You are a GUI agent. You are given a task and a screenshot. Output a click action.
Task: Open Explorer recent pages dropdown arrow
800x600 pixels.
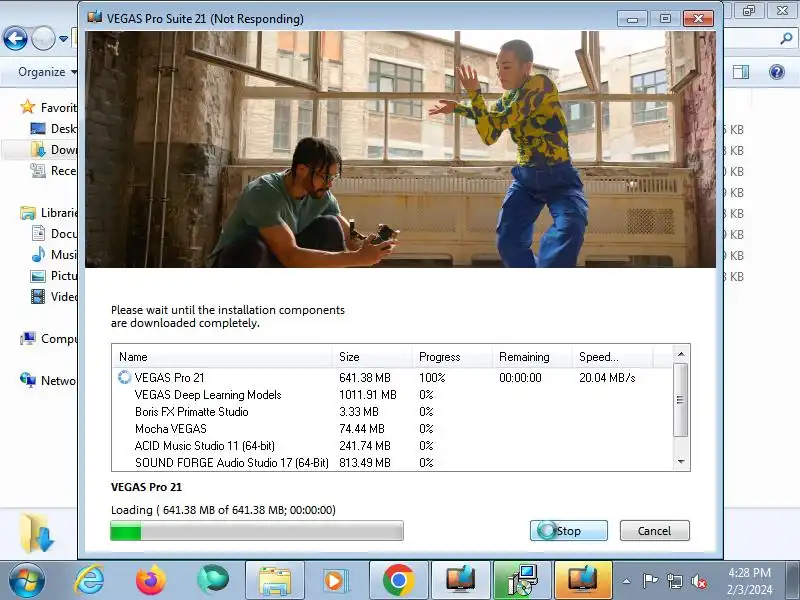coord(63,39)
